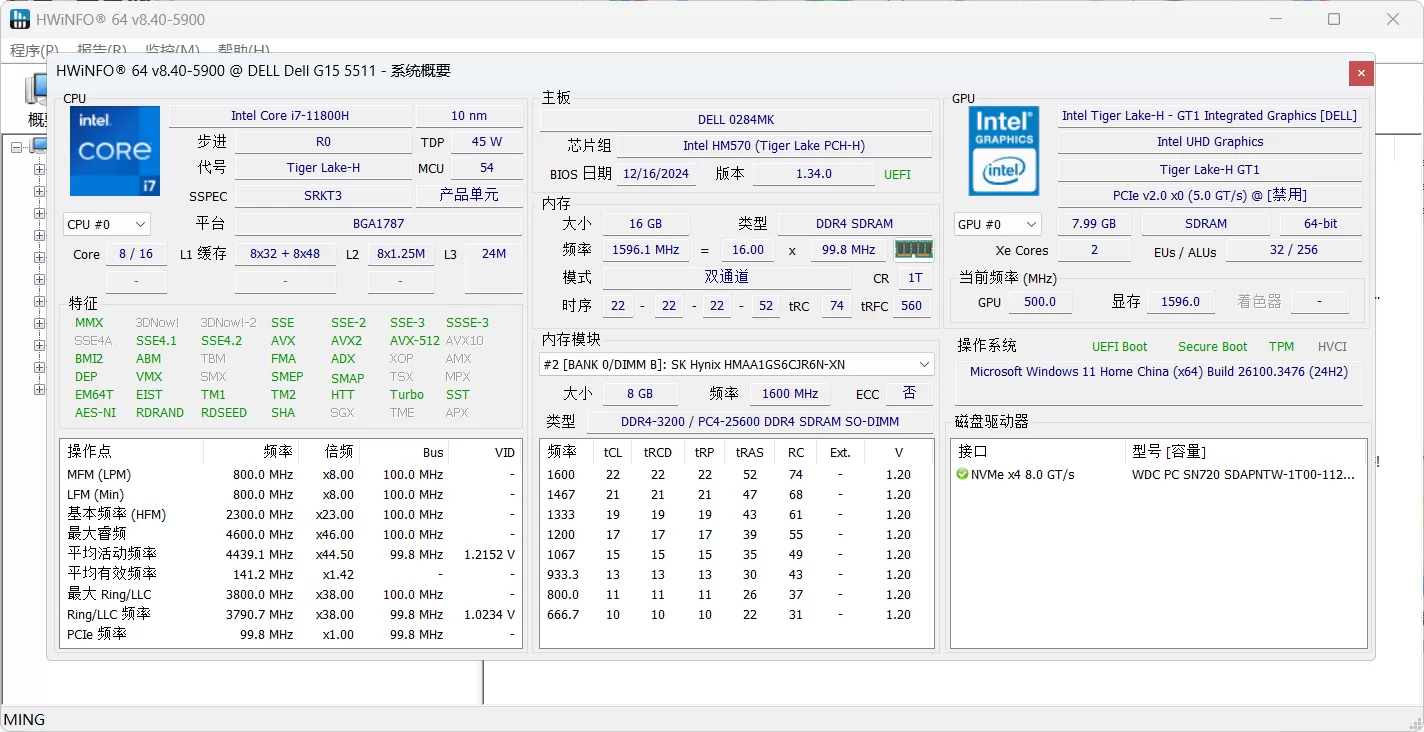Click the memory module picture beside 99.8 MHz

(x=913, y=248)
